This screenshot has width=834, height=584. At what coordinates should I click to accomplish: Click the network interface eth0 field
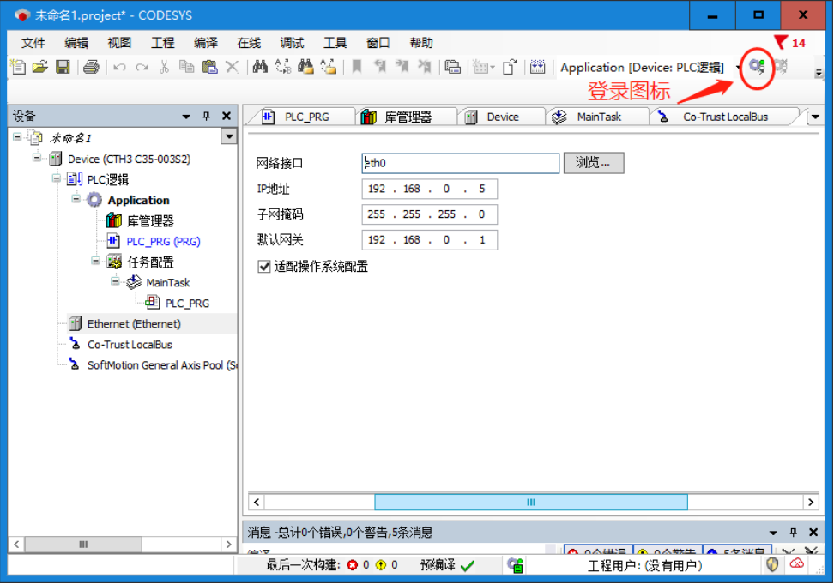(x=460, y=163)
